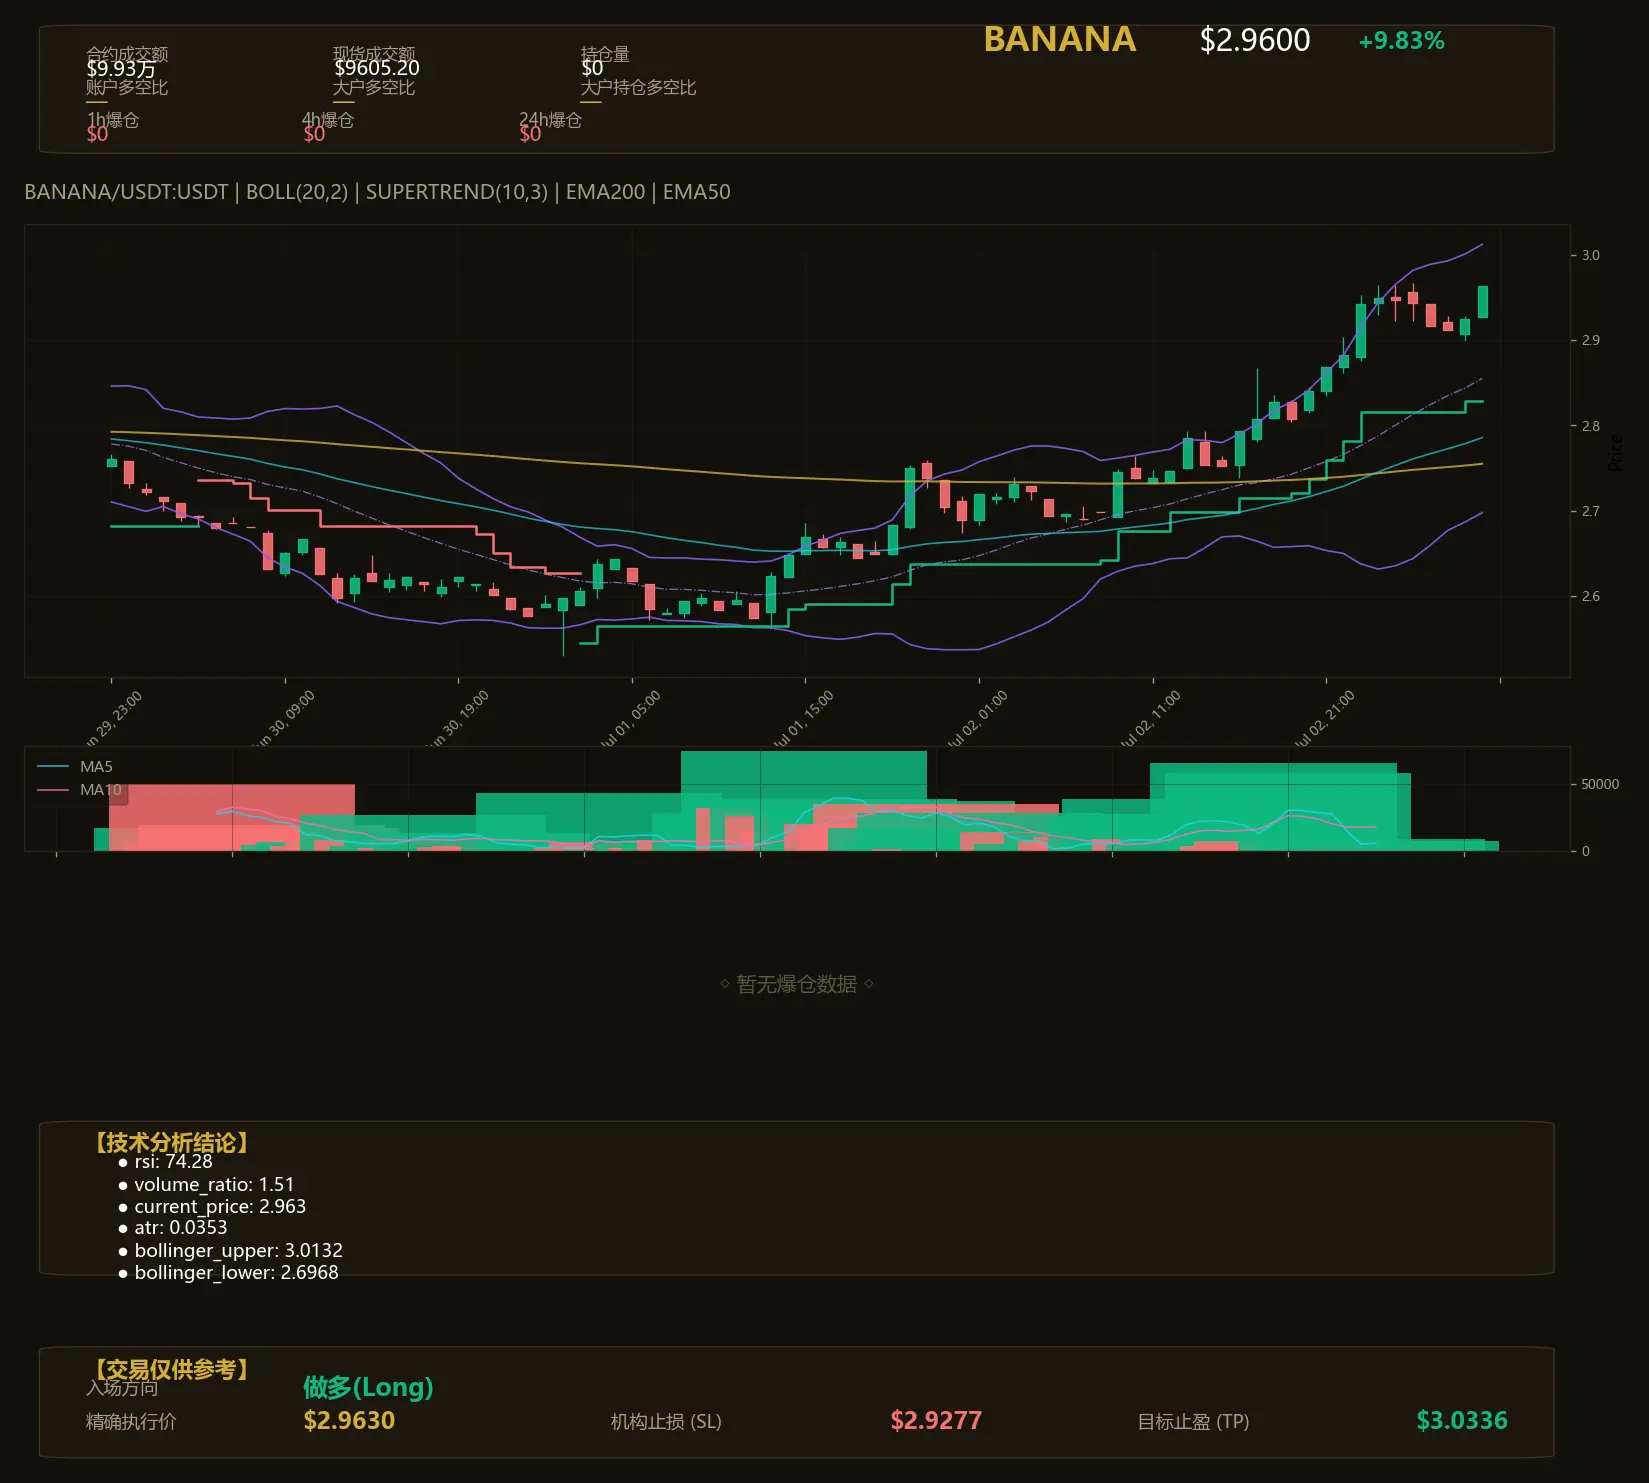Select the atr: 0.0353 line
The image size is (1649, 1483).
181,1228
